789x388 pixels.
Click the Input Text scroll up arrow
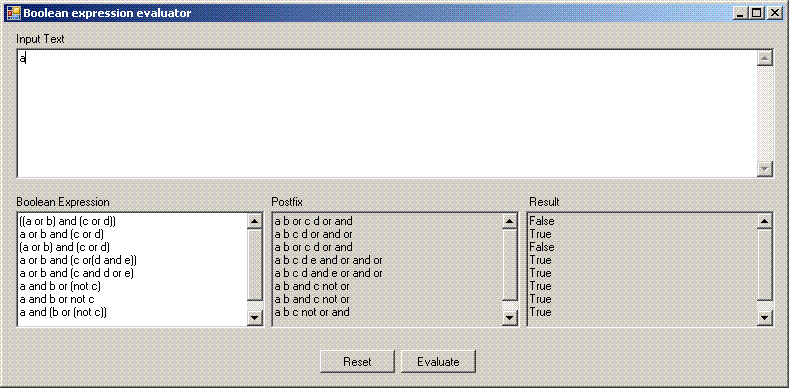765,58
